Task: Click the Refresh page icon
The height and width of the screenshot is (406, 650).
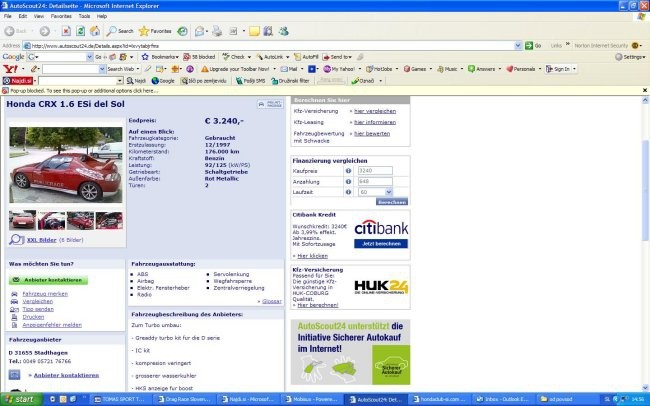Action: coord(80,31)
